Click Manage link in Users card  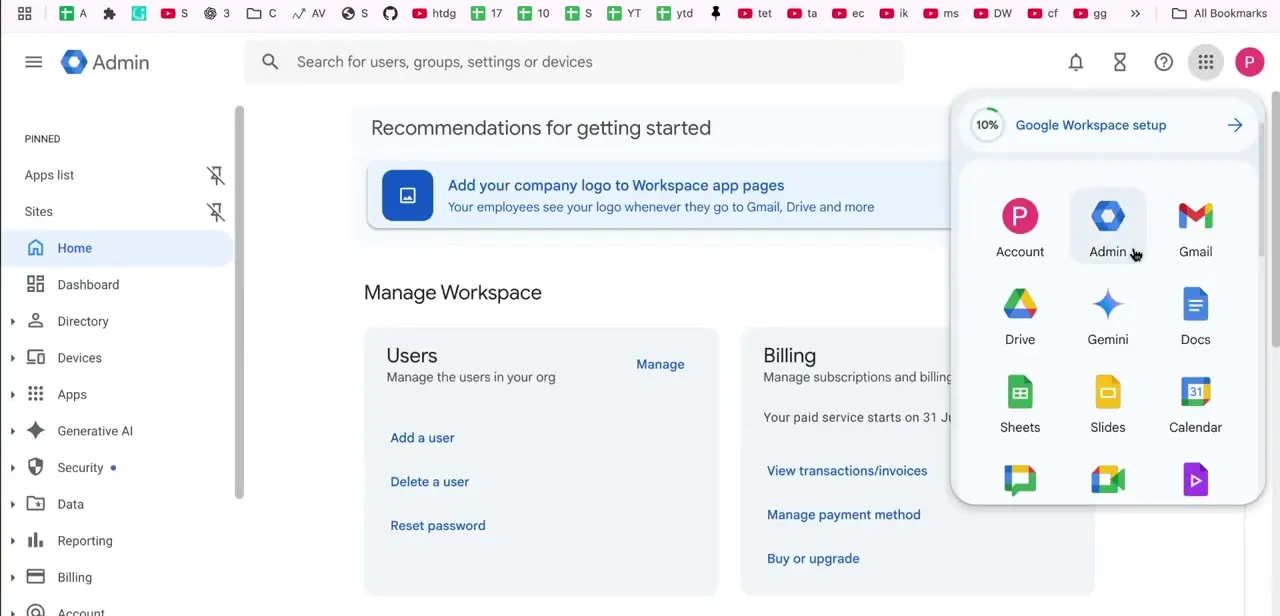point(660,364)
